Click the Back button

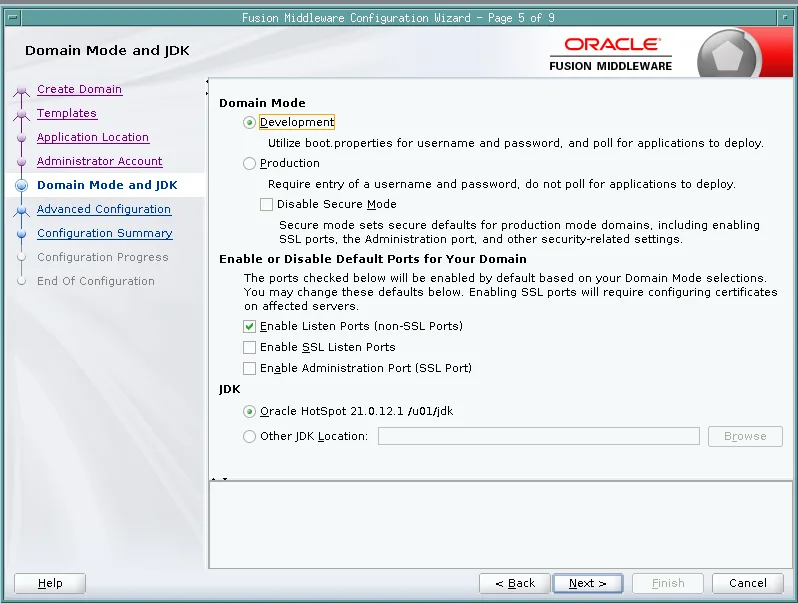[515, 583]
